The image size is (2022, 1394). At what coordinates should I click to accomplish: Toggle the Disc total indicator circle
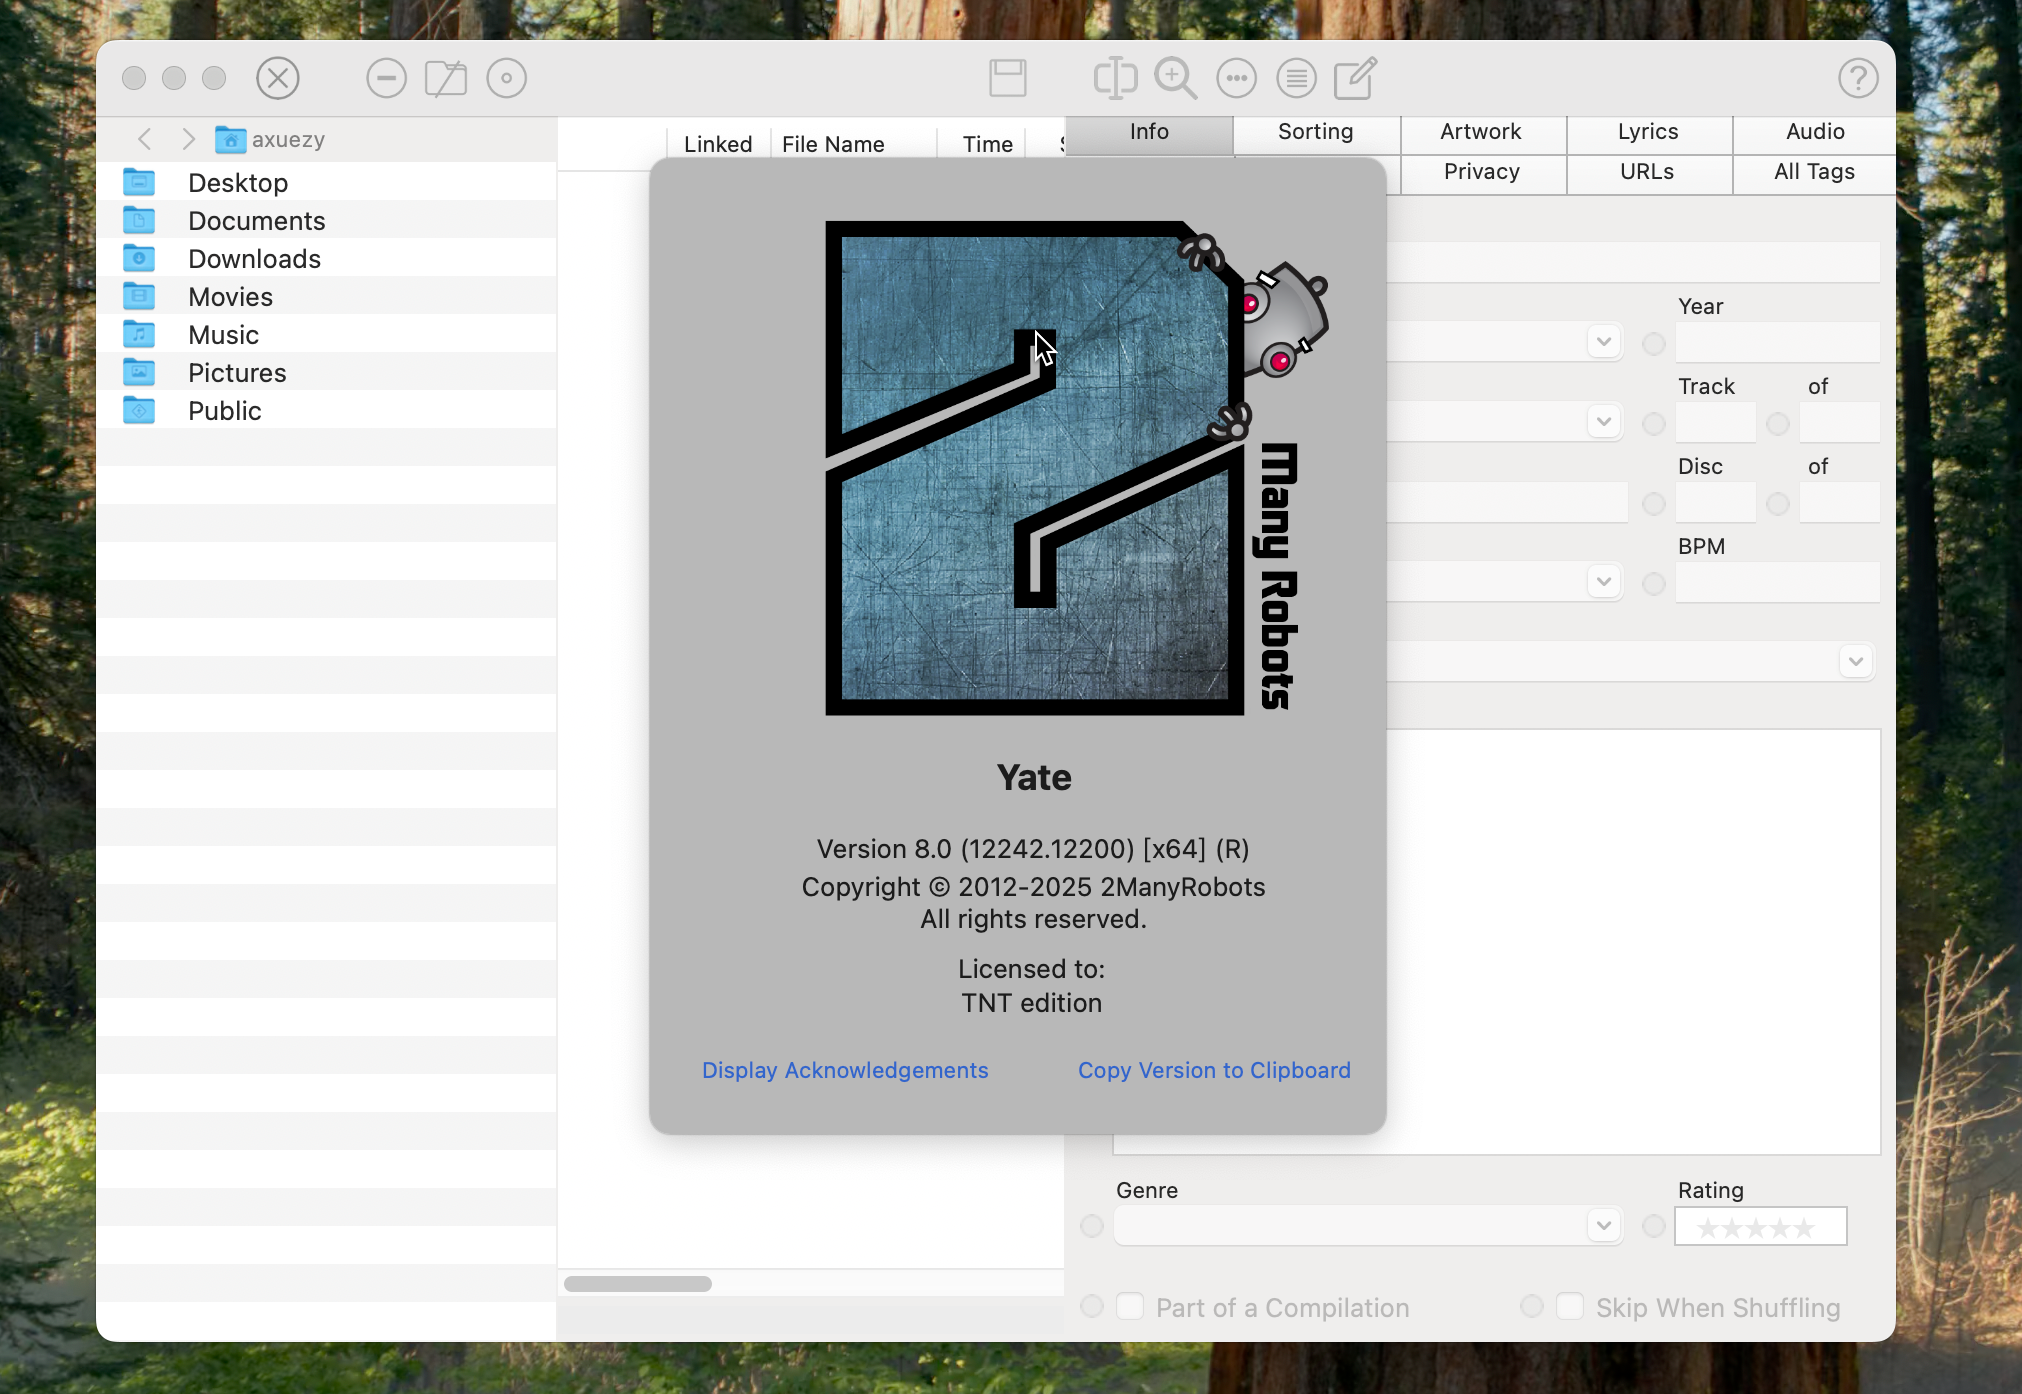click(1778, 504)
